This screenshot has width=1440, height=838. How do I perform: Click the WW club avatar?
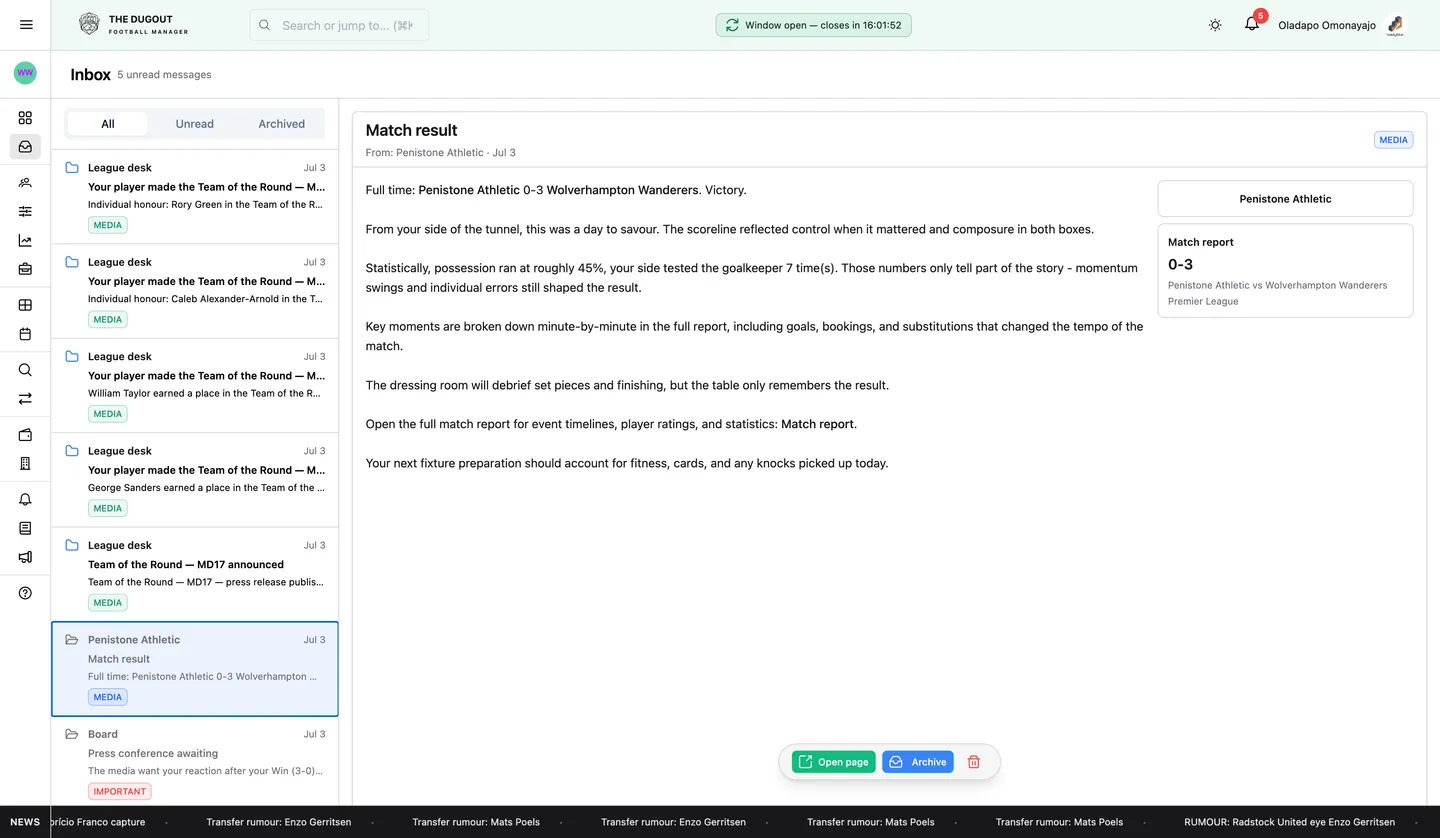pos(25,73)
